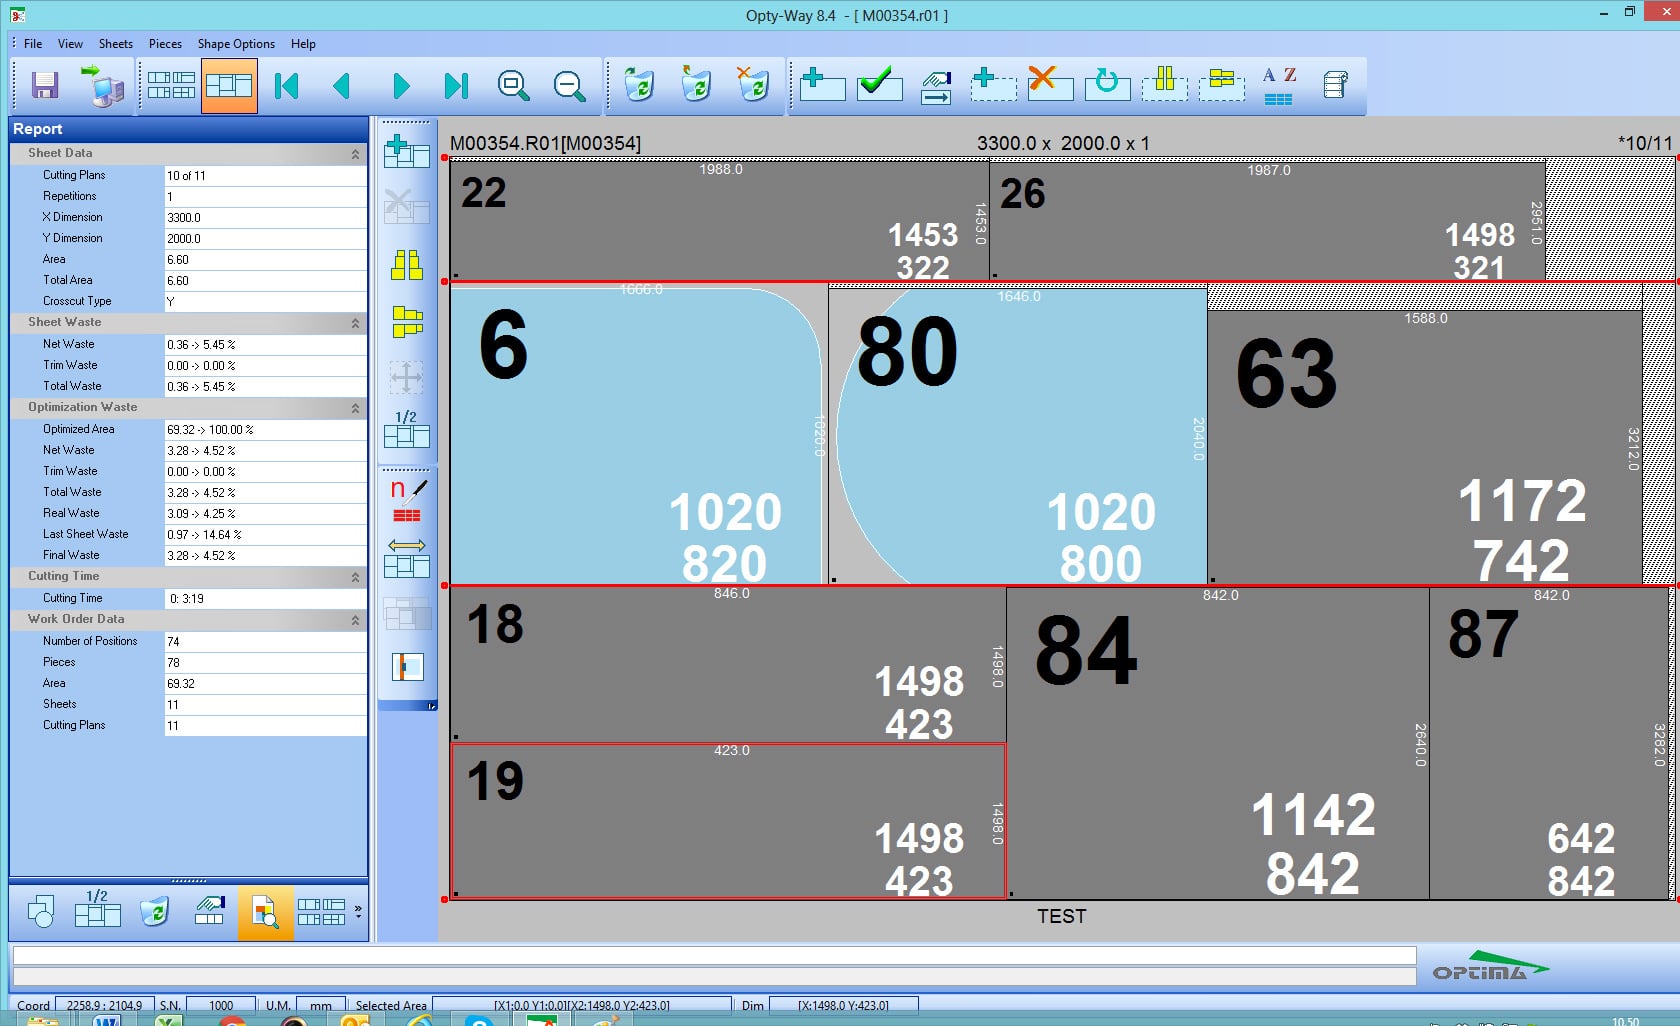
Task: Click the double-arrow horizontal resize layout icon
Action: click(x=407, y=557)
